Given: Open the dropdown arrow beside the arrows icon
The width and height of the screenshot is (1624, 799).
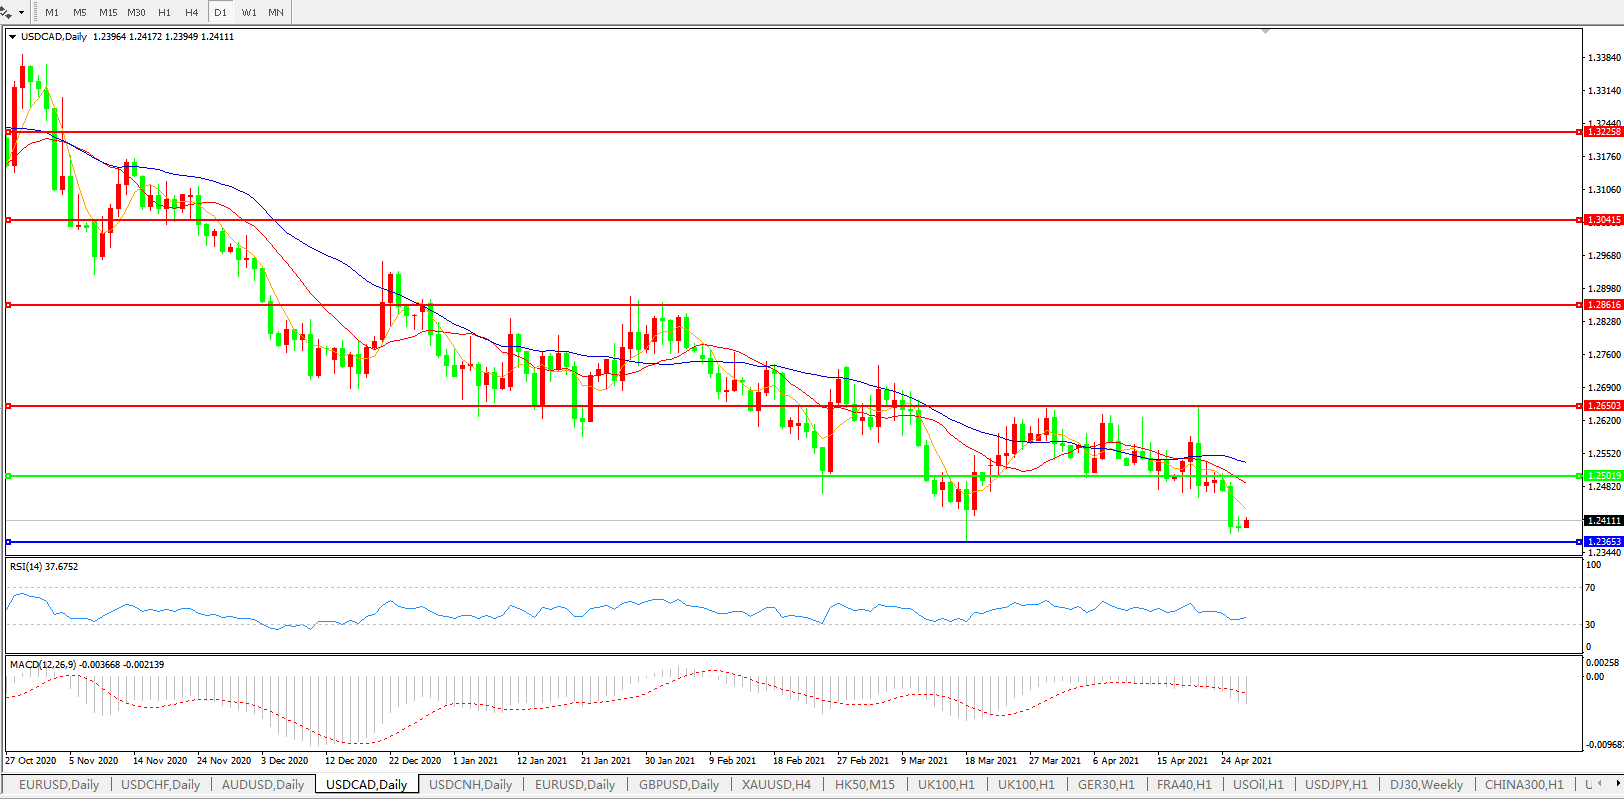Looking at the screenshot, I should coord(21,13).
